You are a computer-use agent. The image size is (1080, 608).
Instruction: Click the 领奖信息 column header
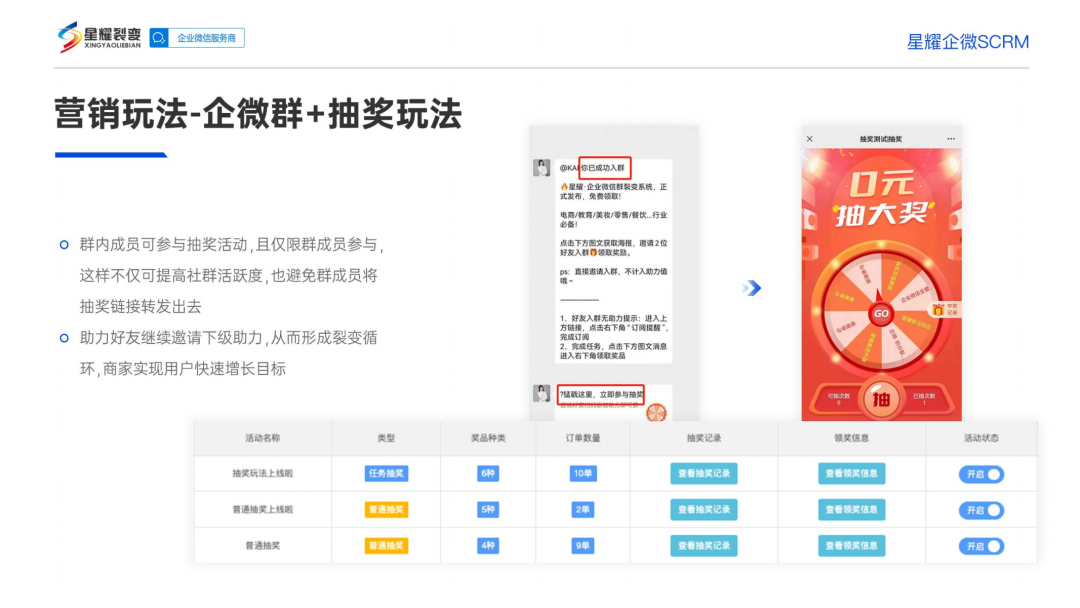[851, 438]
